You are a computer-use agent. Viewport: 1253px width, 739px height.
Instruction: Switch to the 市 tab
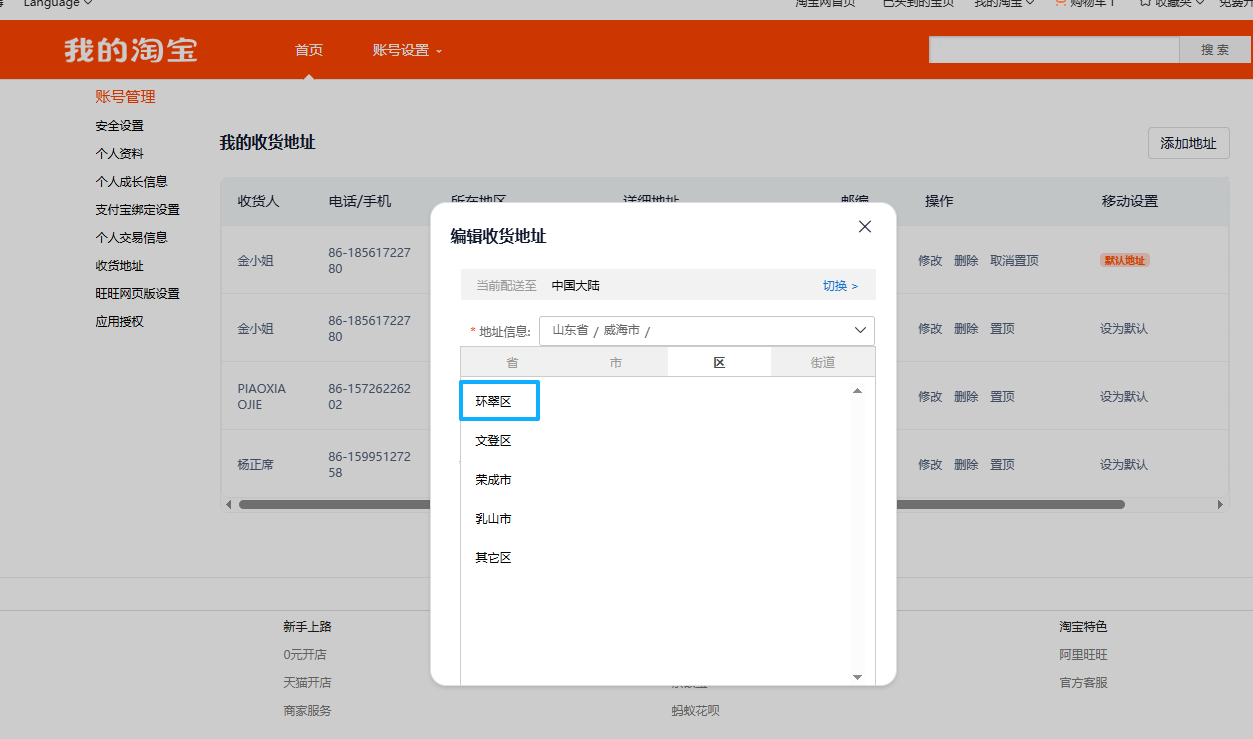(616, 362)
